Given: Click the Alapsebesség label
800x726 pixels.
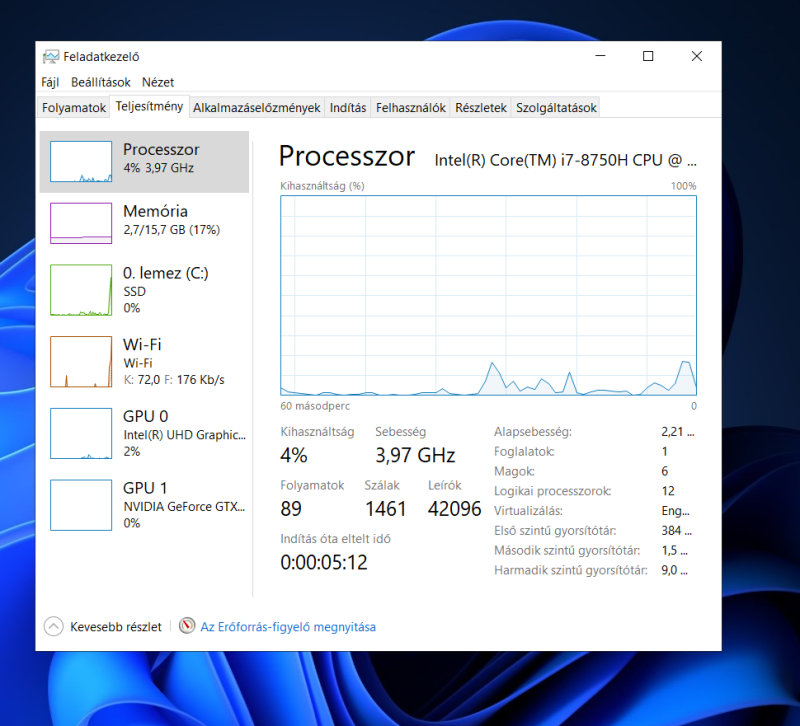Looking at the screenshot, I should 533,432.
